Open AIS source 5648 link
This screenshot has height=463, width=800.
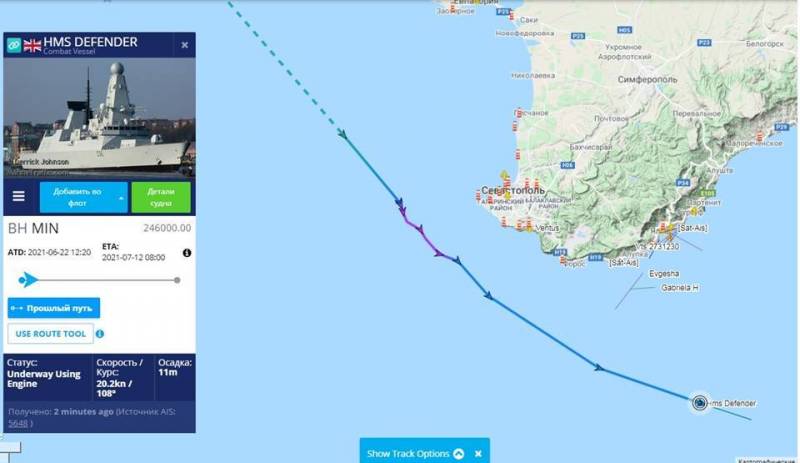click(x=18, y=423)
